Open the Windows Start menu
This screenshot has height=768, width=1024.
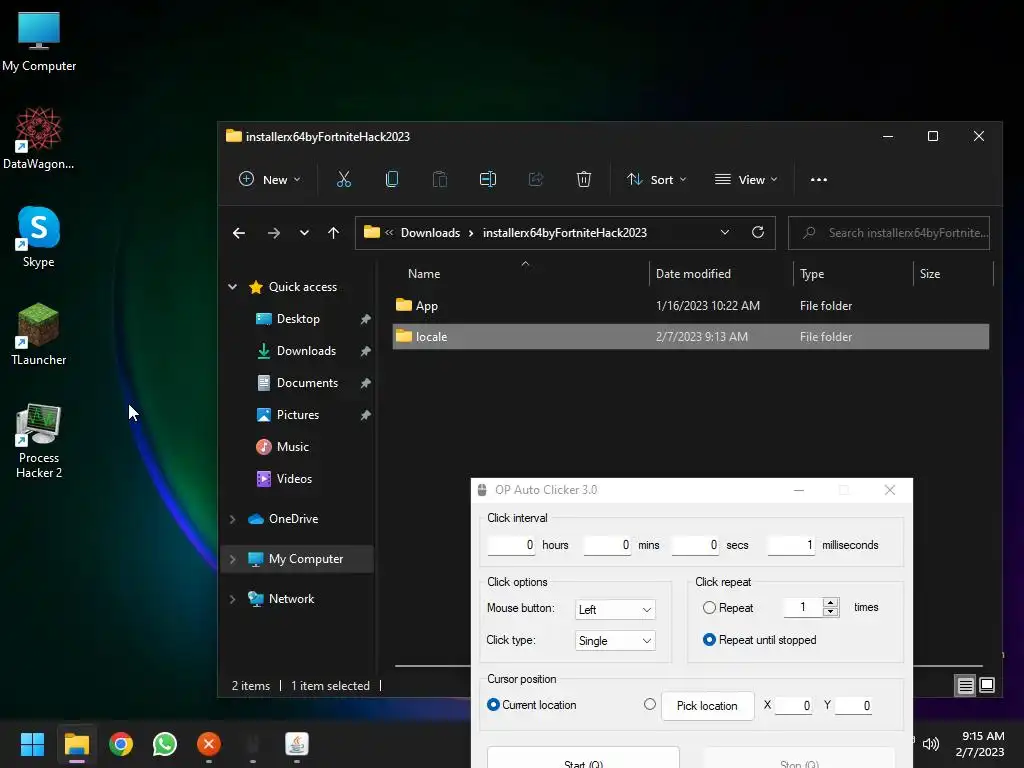pos(32,744)
